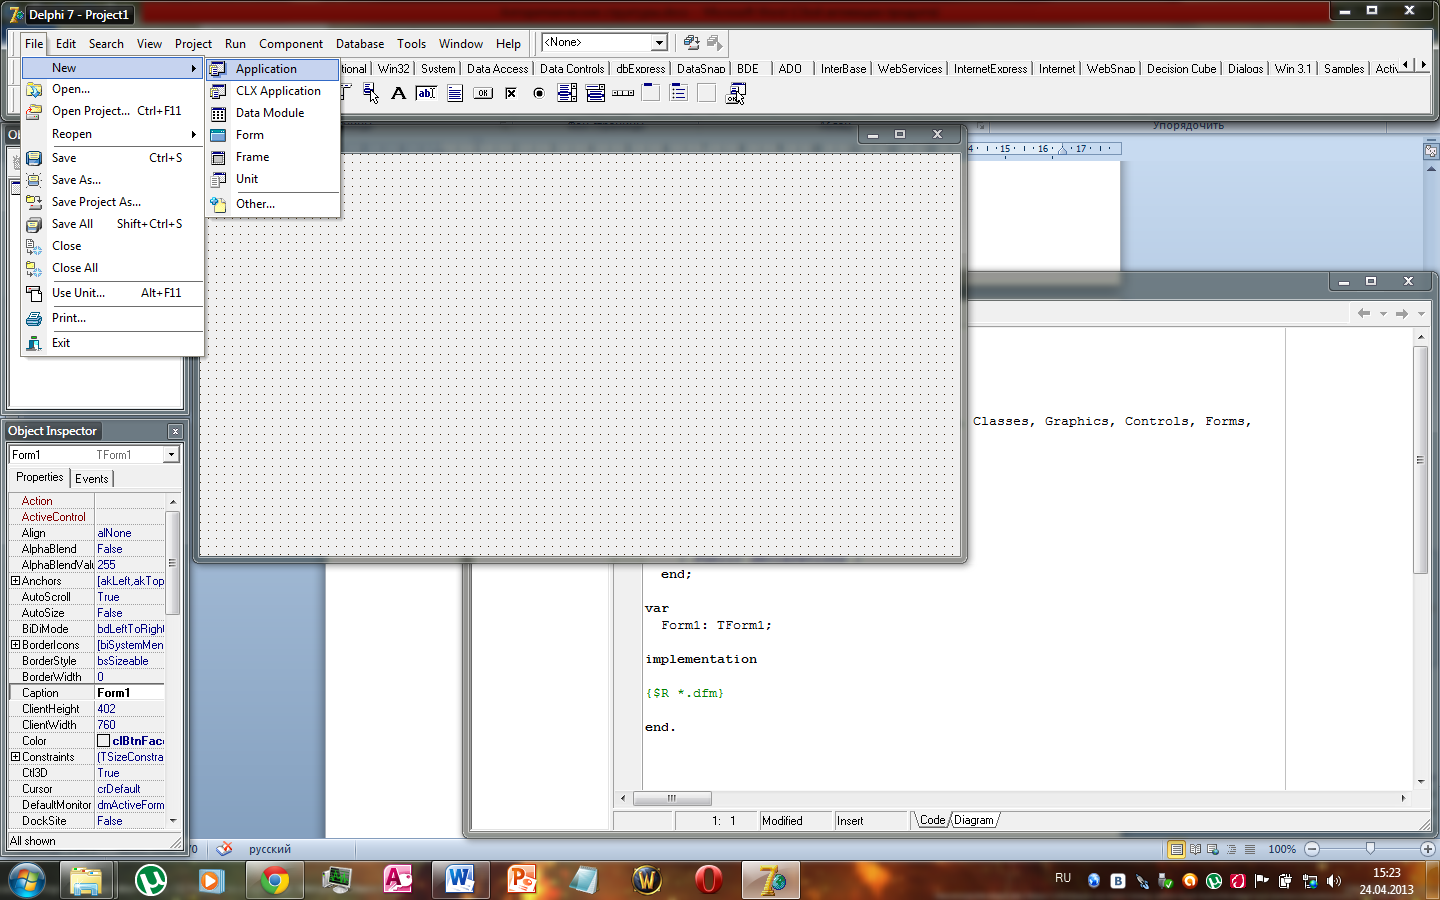Select the RadioButton component icon
1440x900 pixels.
pyautogui.click(x=539, y=93)
